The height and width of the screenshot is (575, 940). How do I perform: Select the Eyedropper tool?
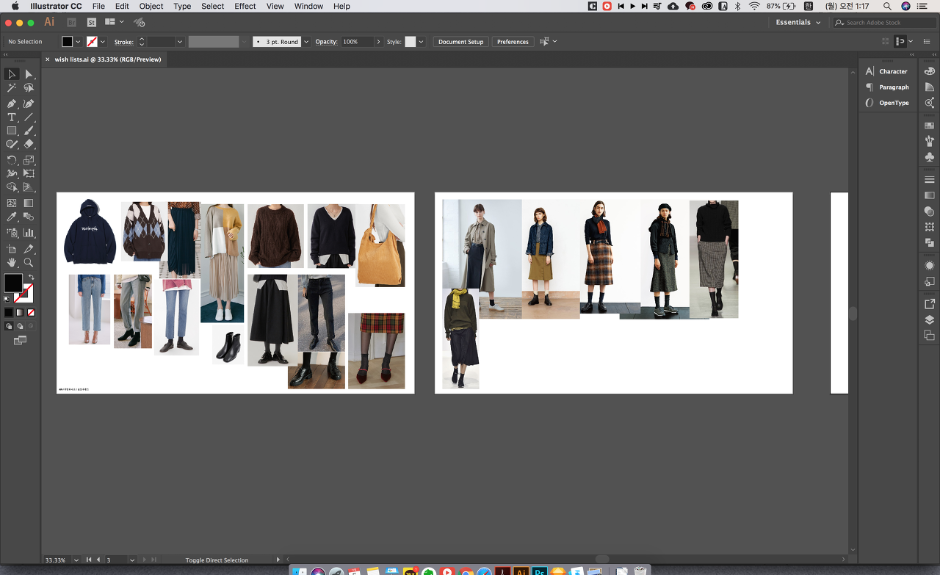point(12,216)
